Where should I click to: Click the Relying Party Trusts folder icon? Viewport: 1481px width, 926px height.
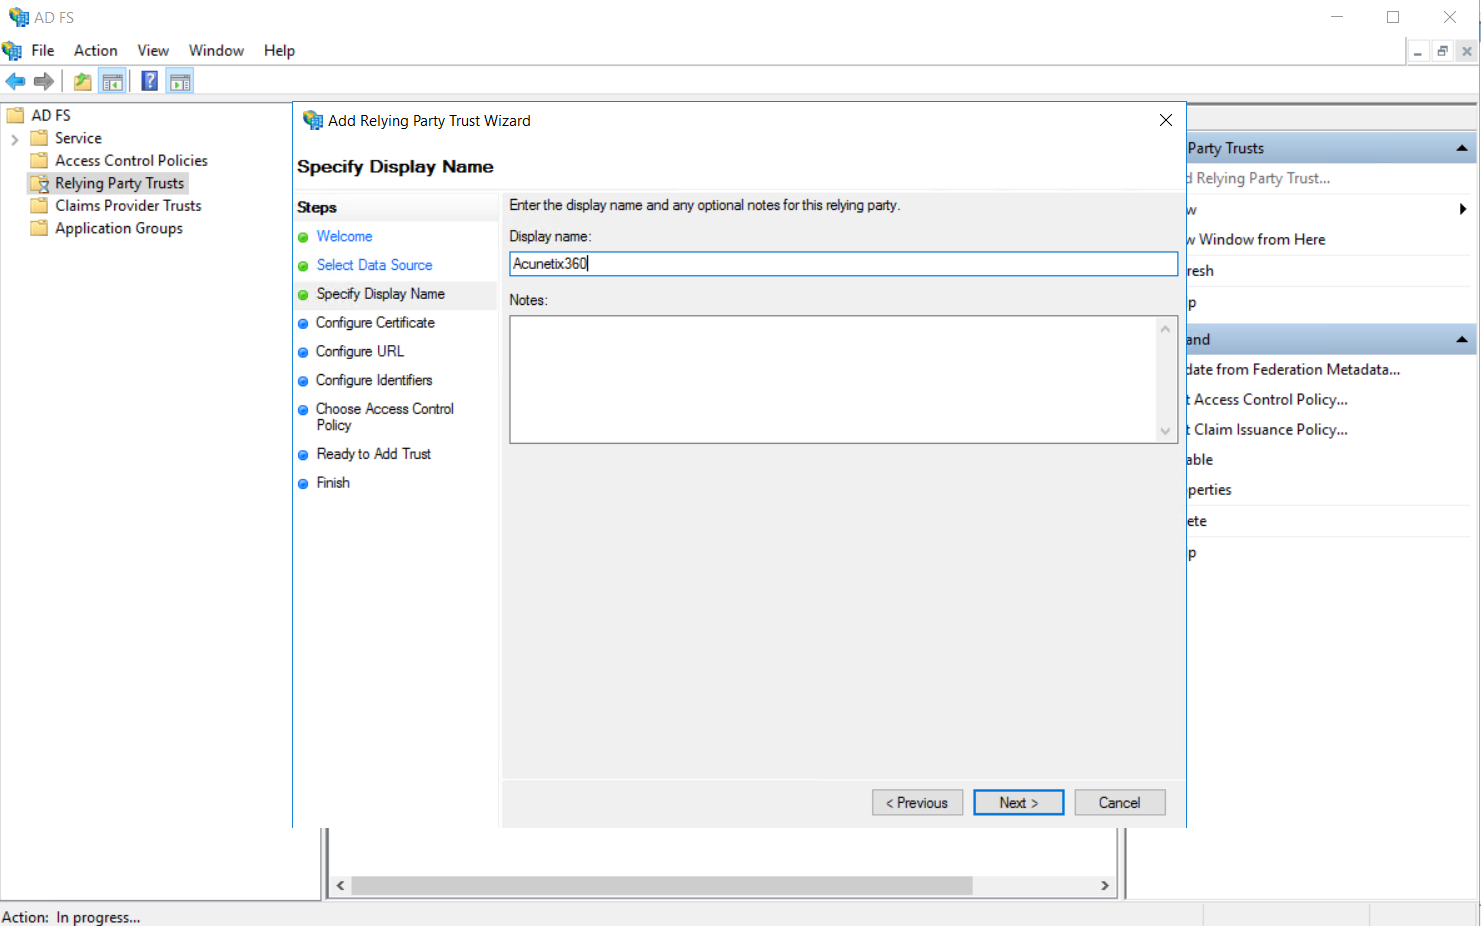pyautogui.click(x=39, y=183)
